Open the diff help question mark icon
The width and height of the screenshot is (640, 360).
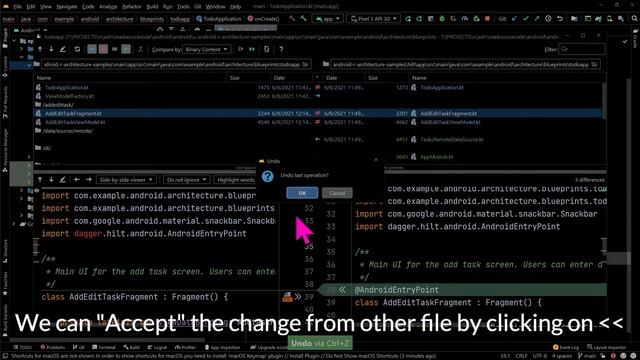point(281,49)
